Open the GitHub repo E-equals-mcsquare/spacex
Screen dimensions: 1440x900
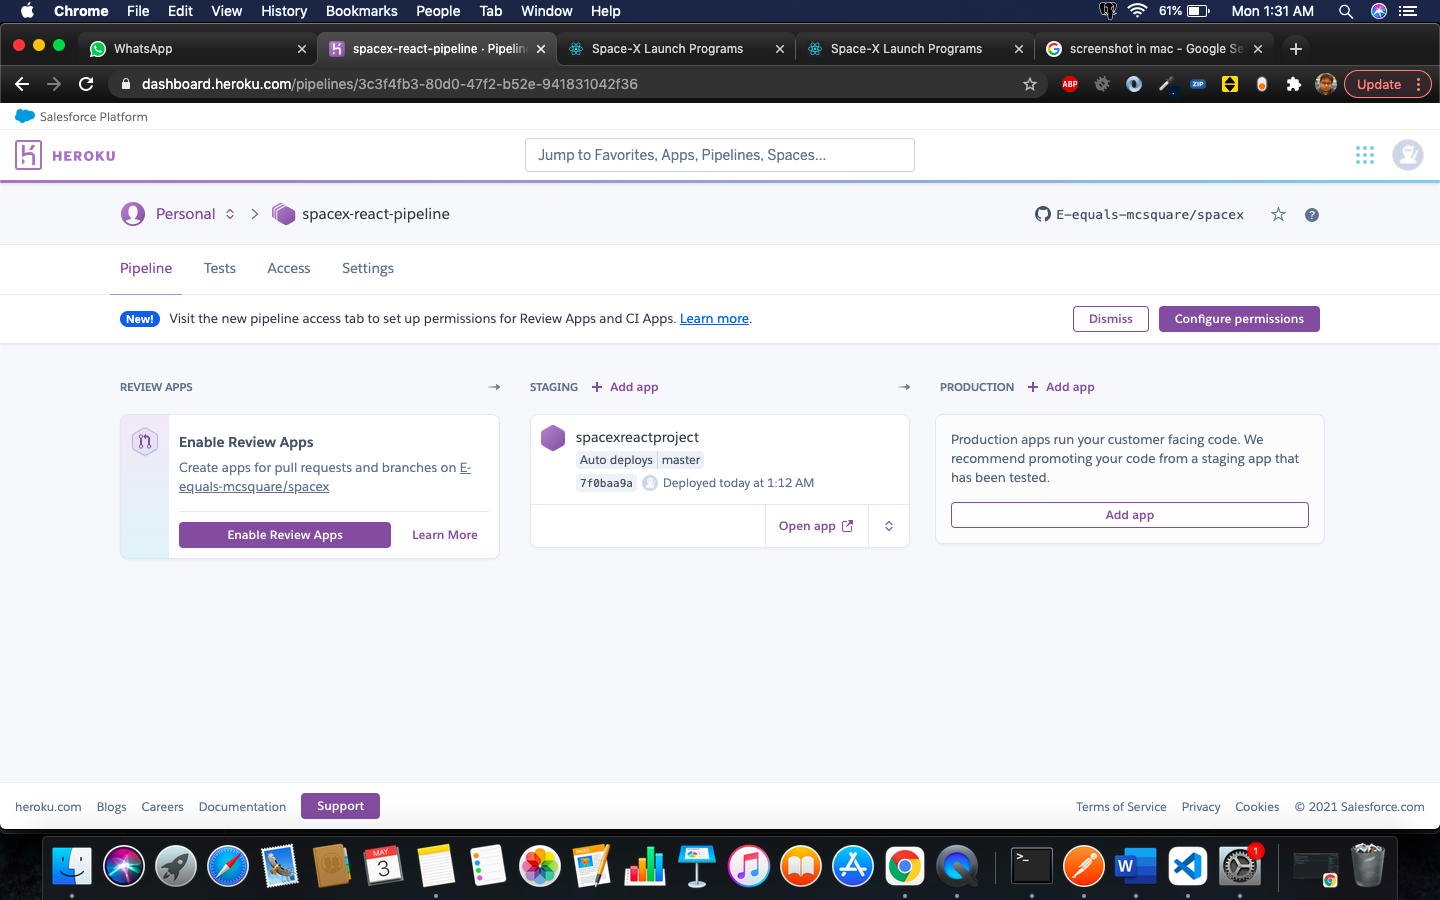point(1140,214)
